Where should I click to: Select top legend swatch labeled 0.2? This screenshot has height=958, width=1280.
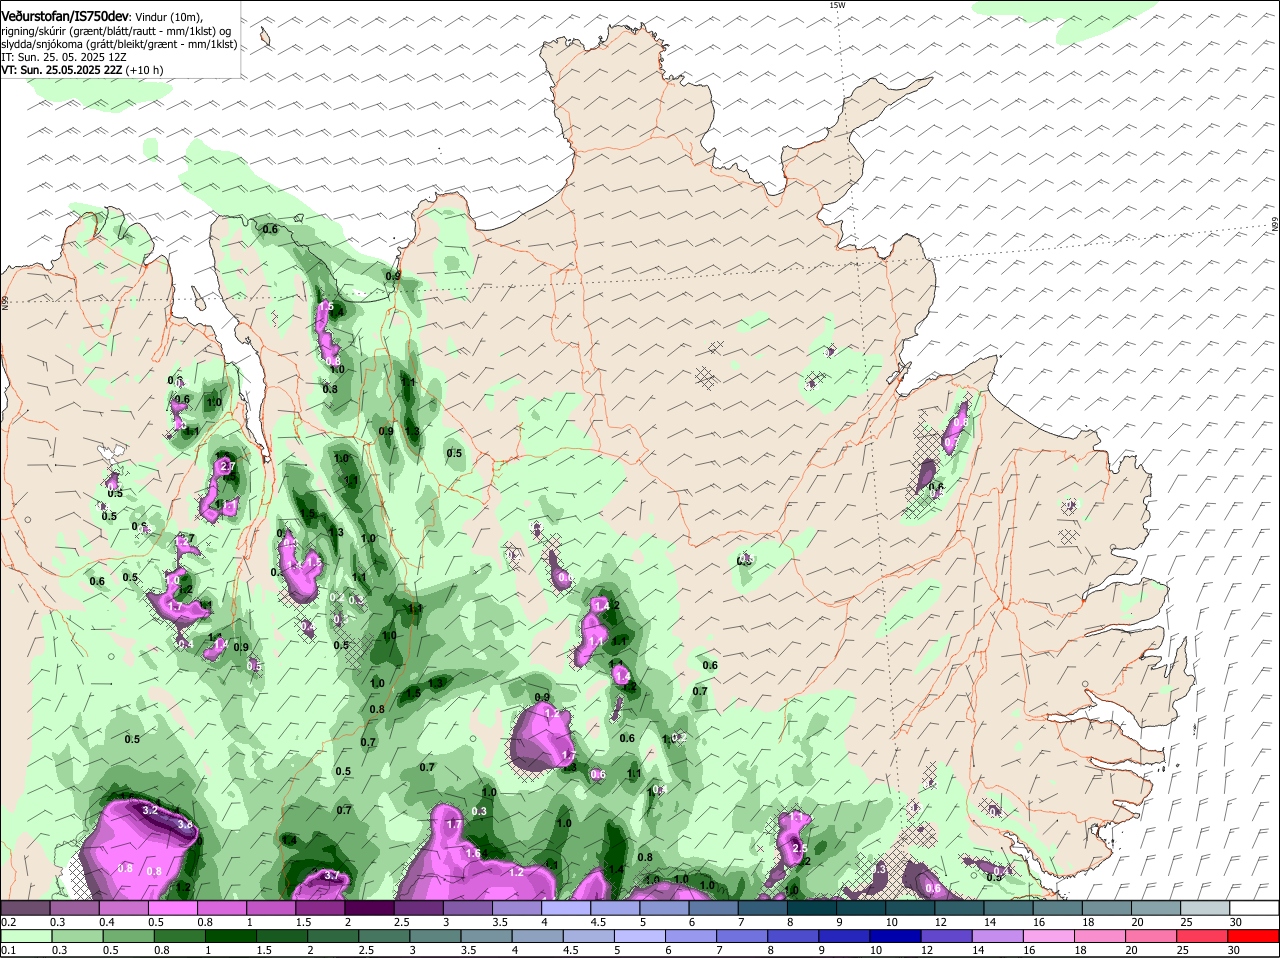coord(26,907)
